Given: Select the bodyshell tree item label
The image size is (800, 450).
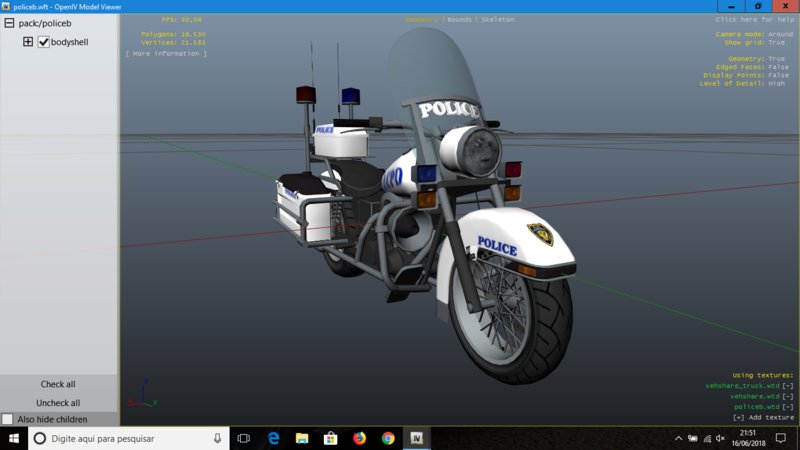Looking at the screenshot, I should click(69, 42).
